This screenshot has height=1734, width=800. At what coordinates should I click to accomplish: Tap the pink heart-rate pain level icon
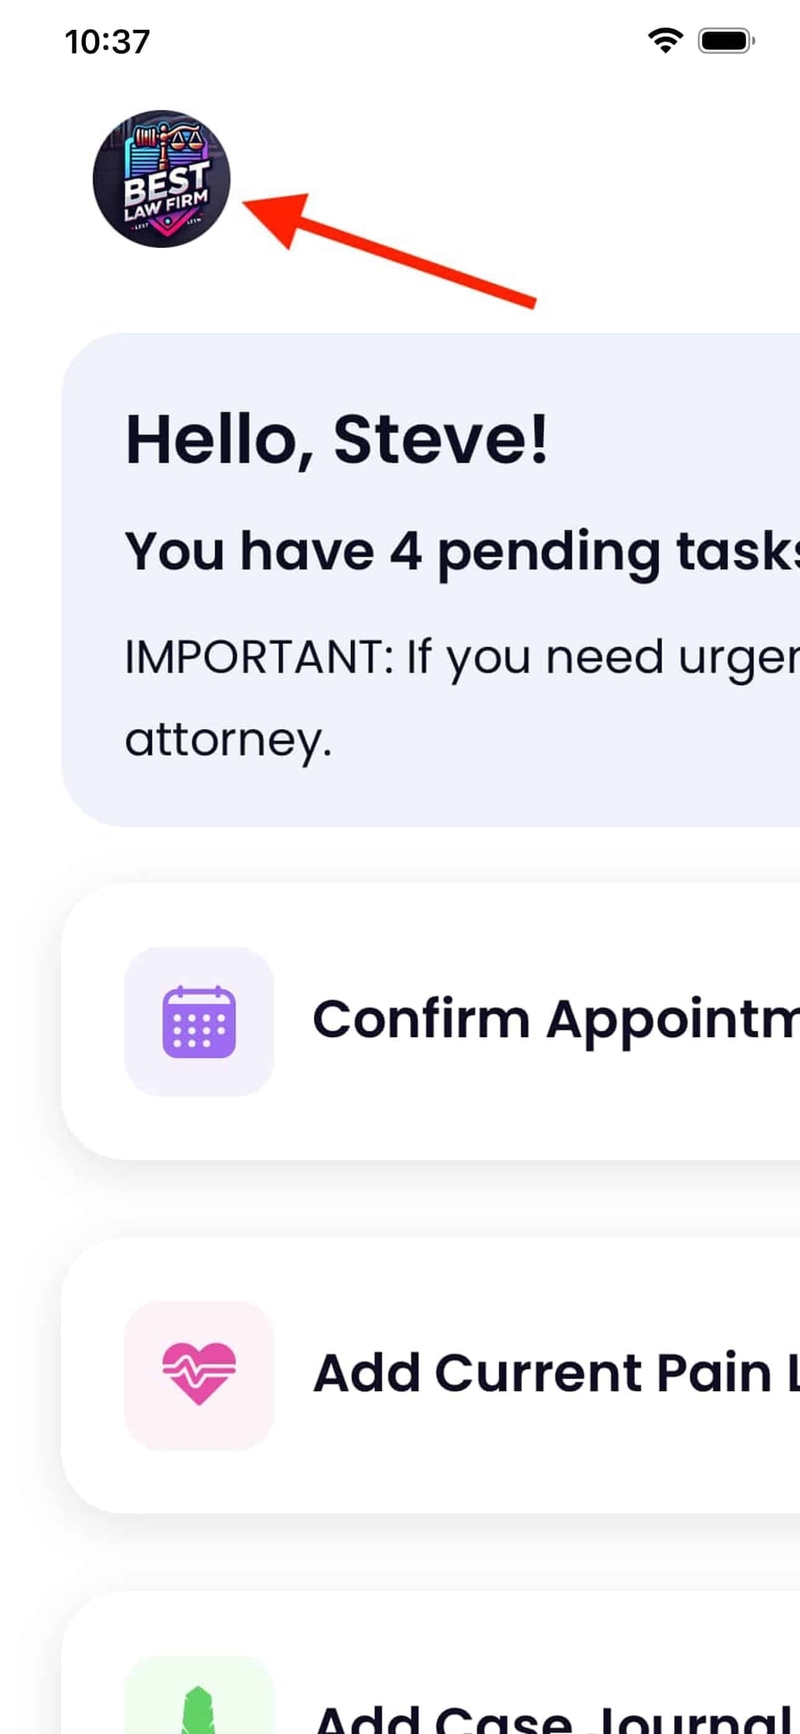pos(199,1374)
